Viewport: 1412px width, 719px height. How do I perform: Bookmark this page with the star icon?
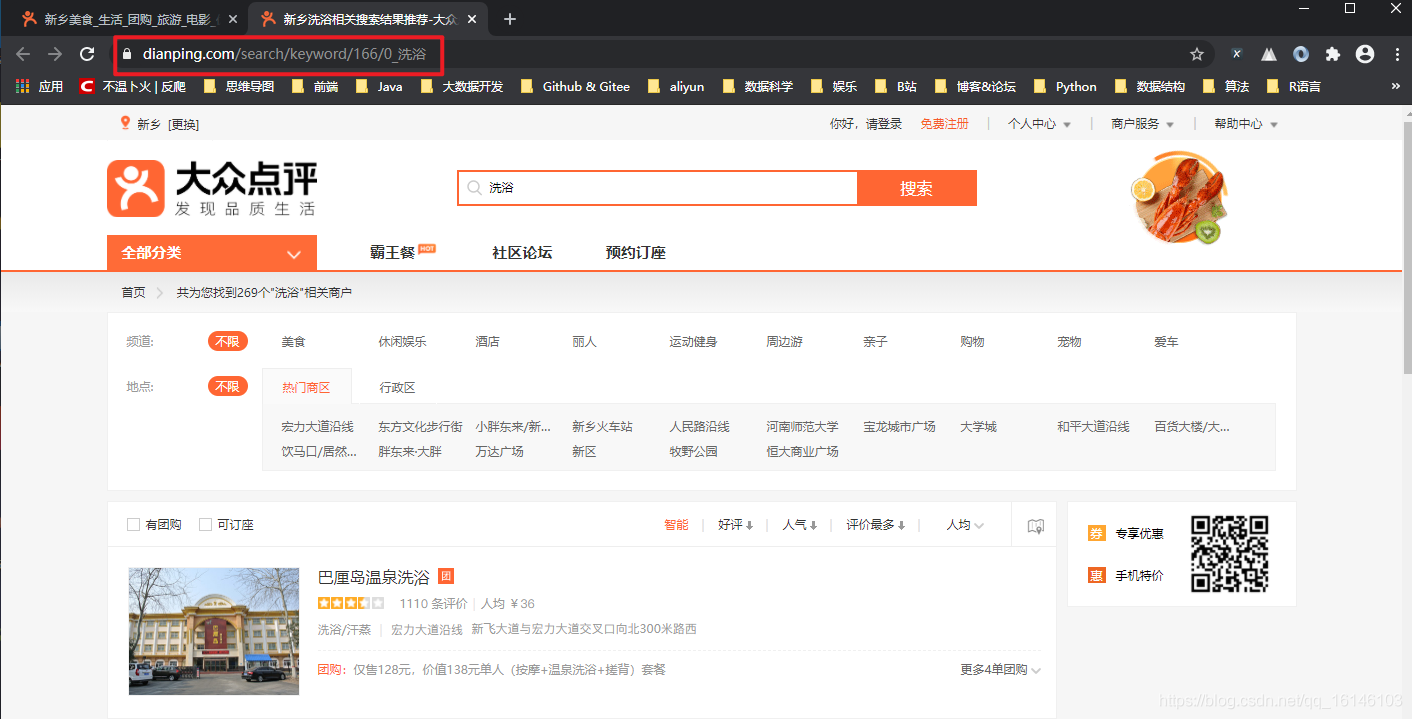[1197, 54]
